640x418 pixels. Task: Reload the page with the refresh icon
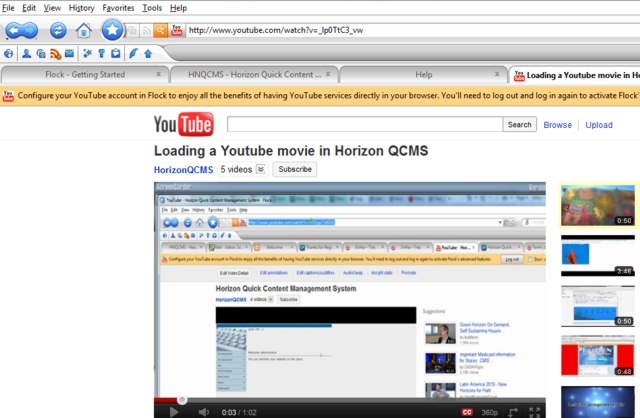(58, 30)
